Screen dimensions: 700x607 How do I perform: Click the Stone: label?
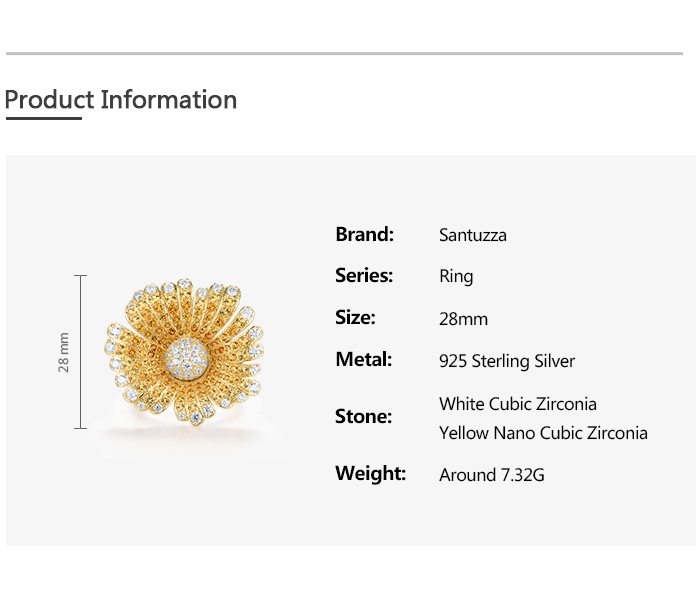pos(364,416)
